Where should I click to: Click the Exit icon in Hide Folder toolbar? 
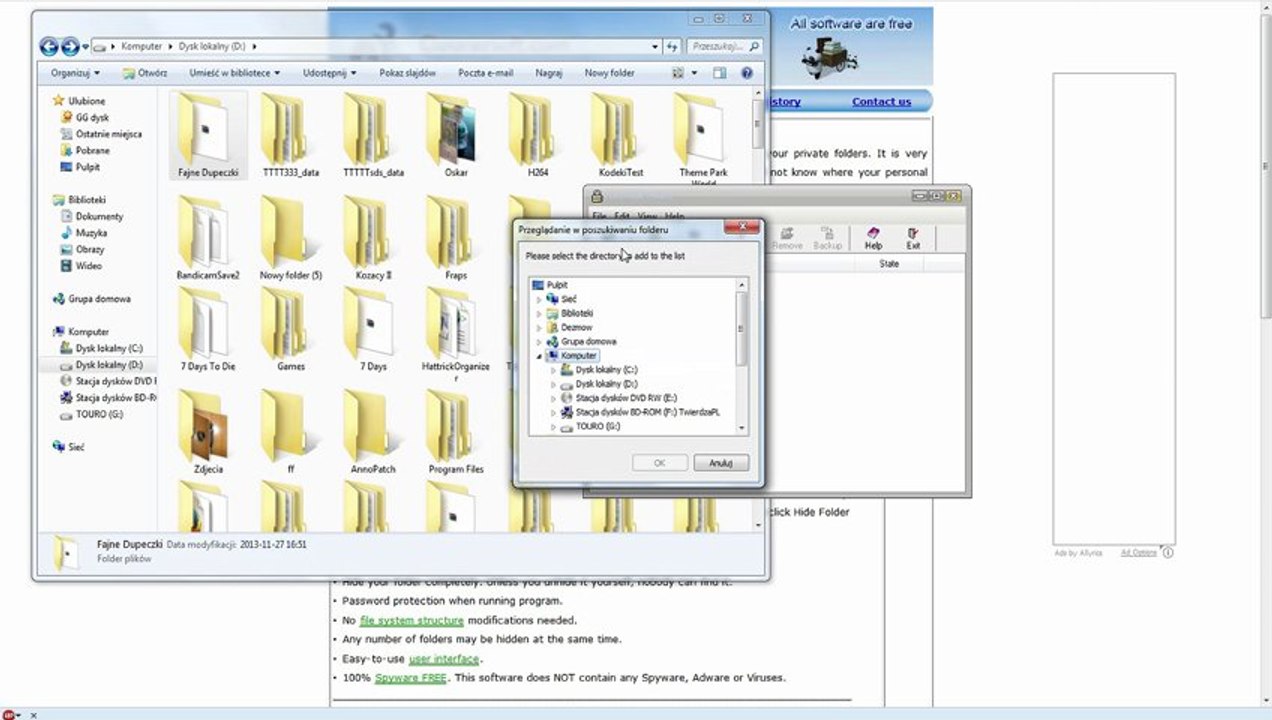913,238
